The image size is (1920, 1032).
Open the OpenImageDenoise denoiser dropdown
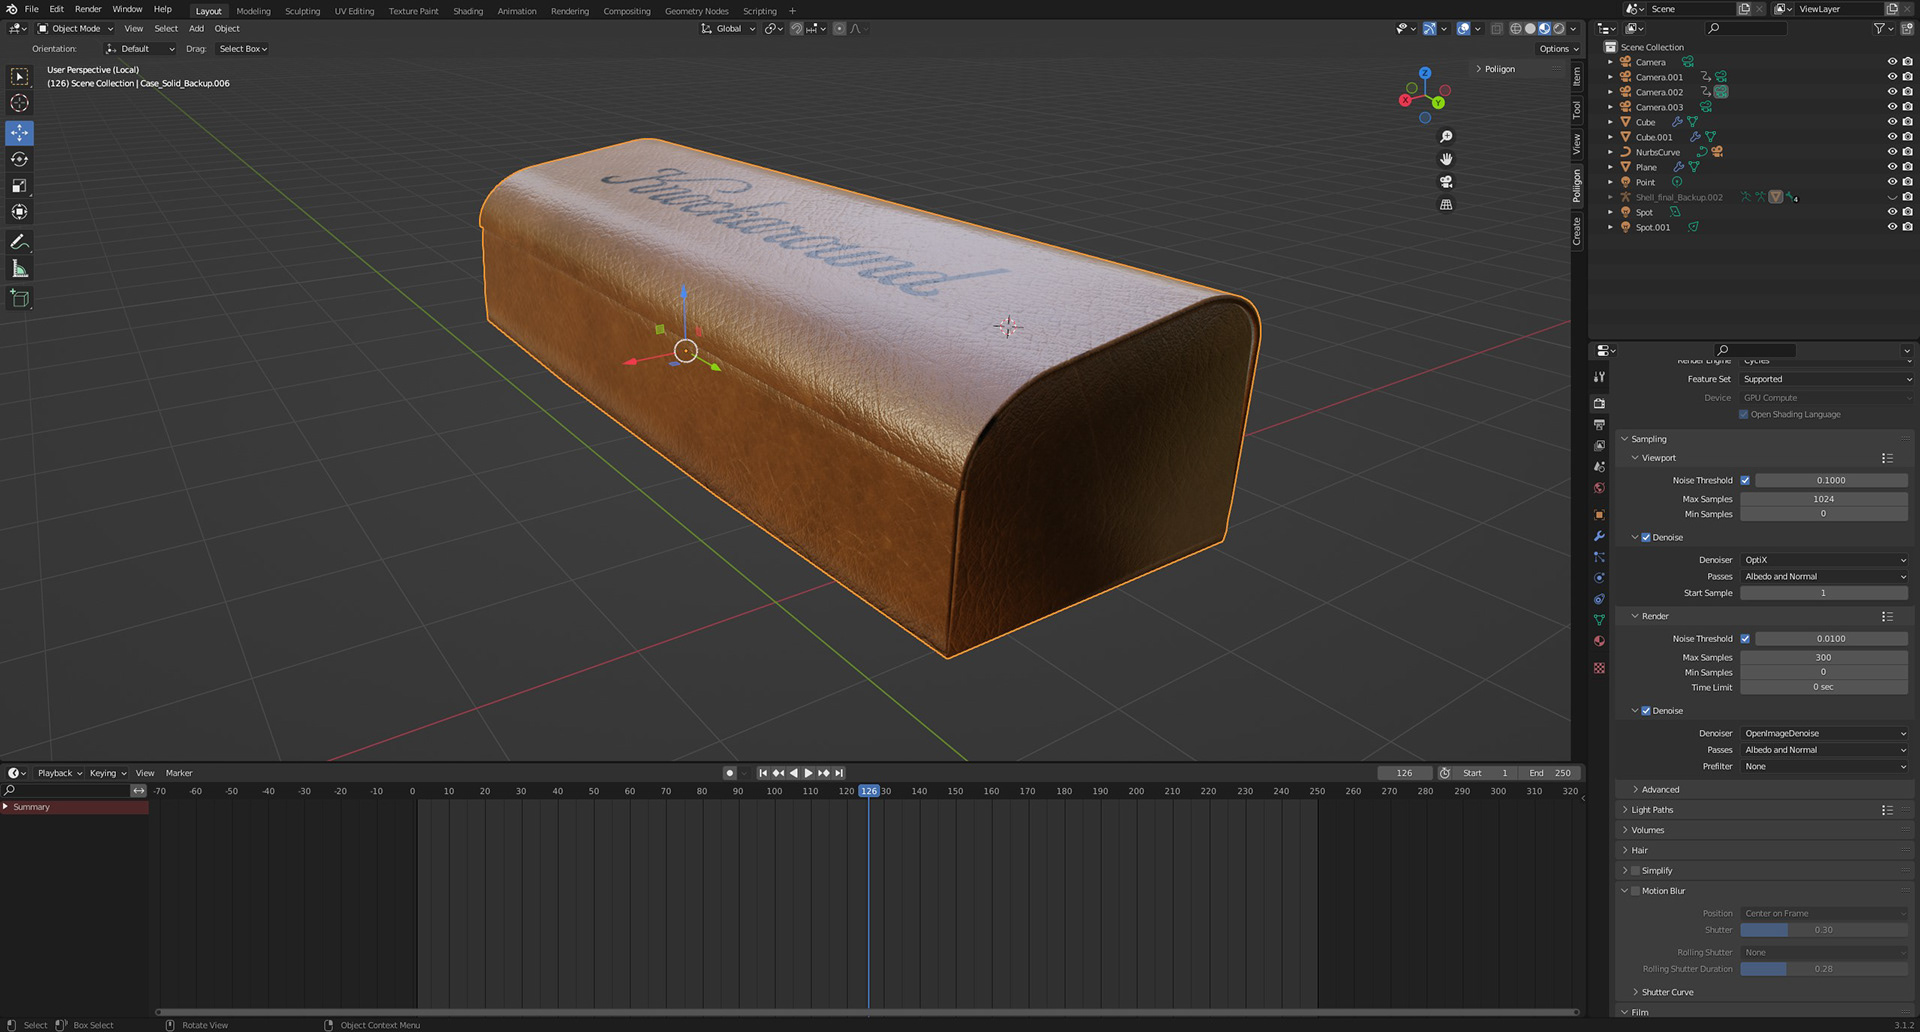tap(1824, 733)
